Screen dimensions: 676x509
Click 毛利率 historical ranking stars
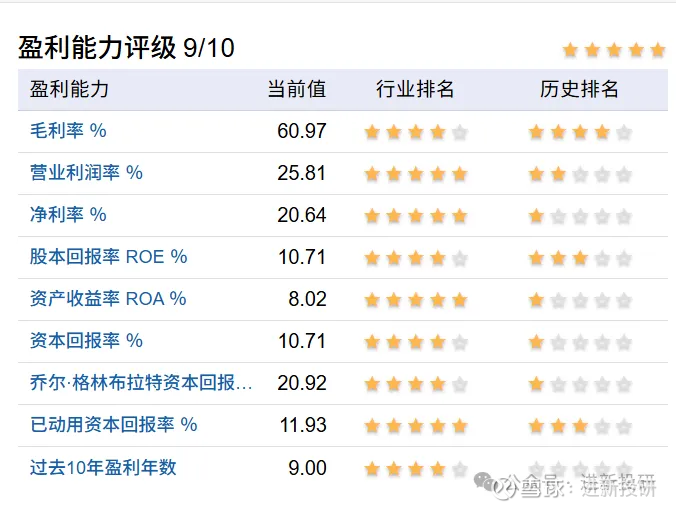(580, 131)
